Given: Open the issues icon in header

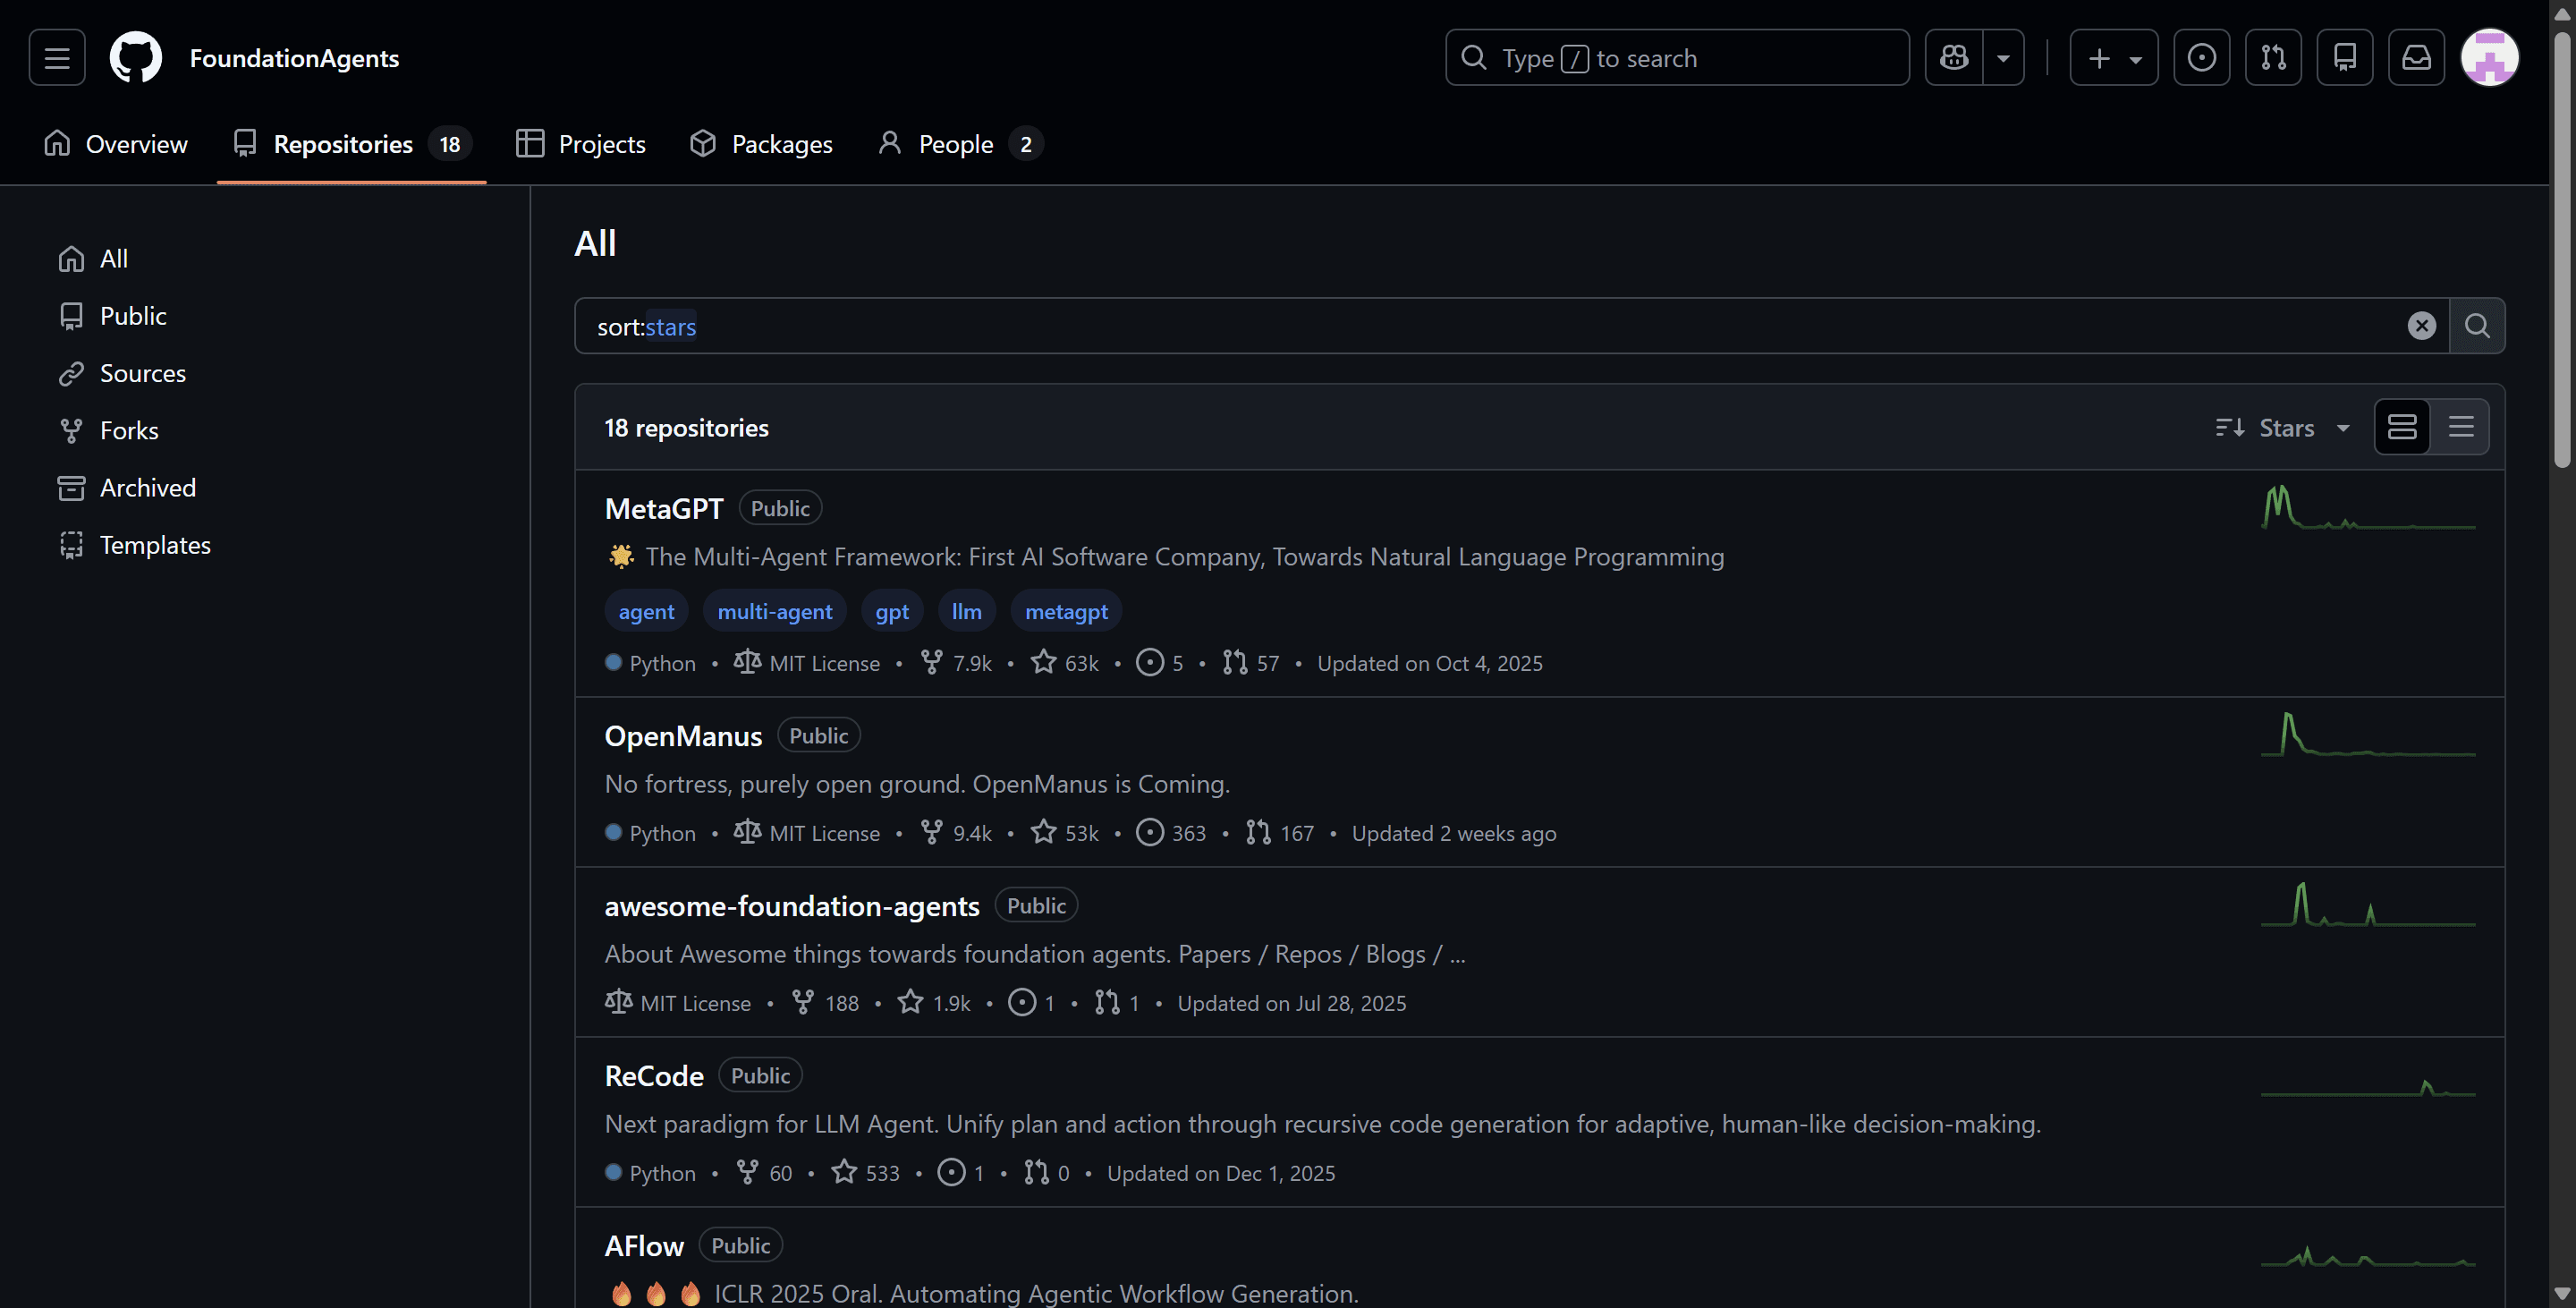Looking at the screenshot, I should [x=2201, y=58].
